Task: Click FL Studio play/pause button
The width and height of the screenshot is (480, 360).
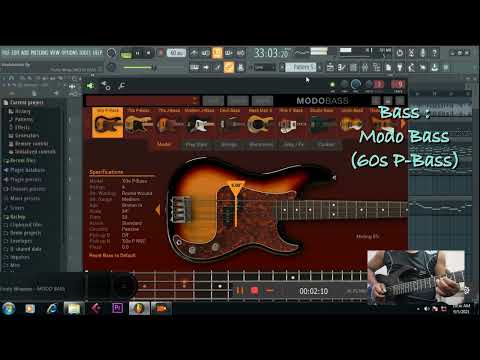Action: [137, 53]
